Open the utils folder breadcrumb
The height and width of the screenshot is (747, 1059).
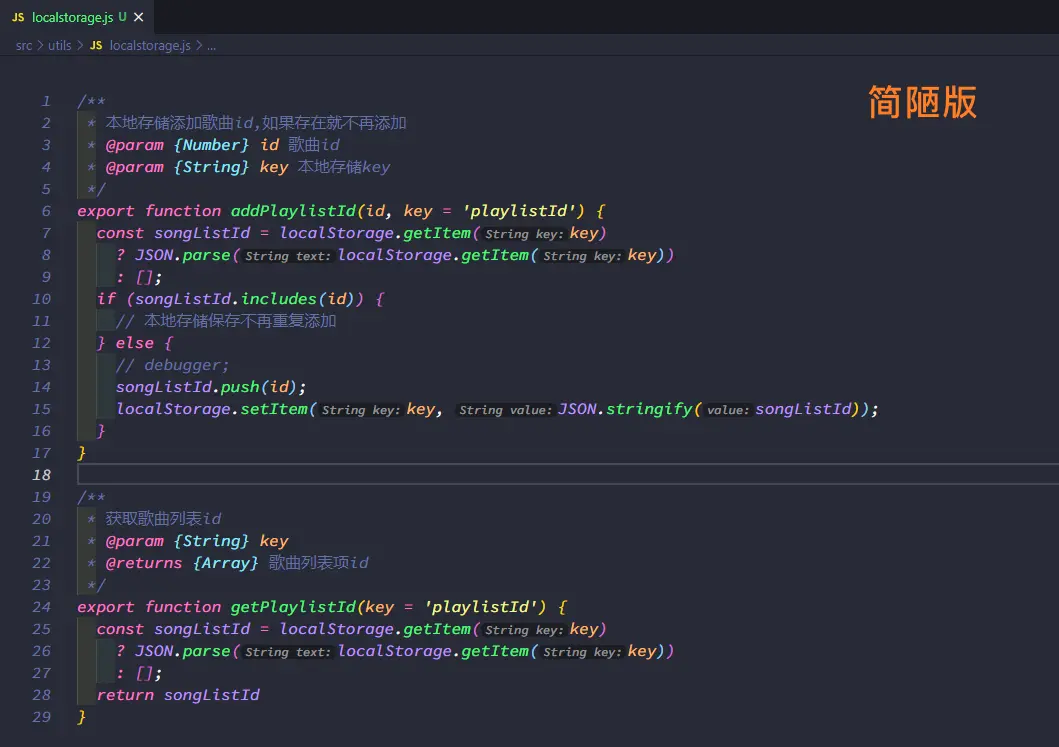click(59, 46)
